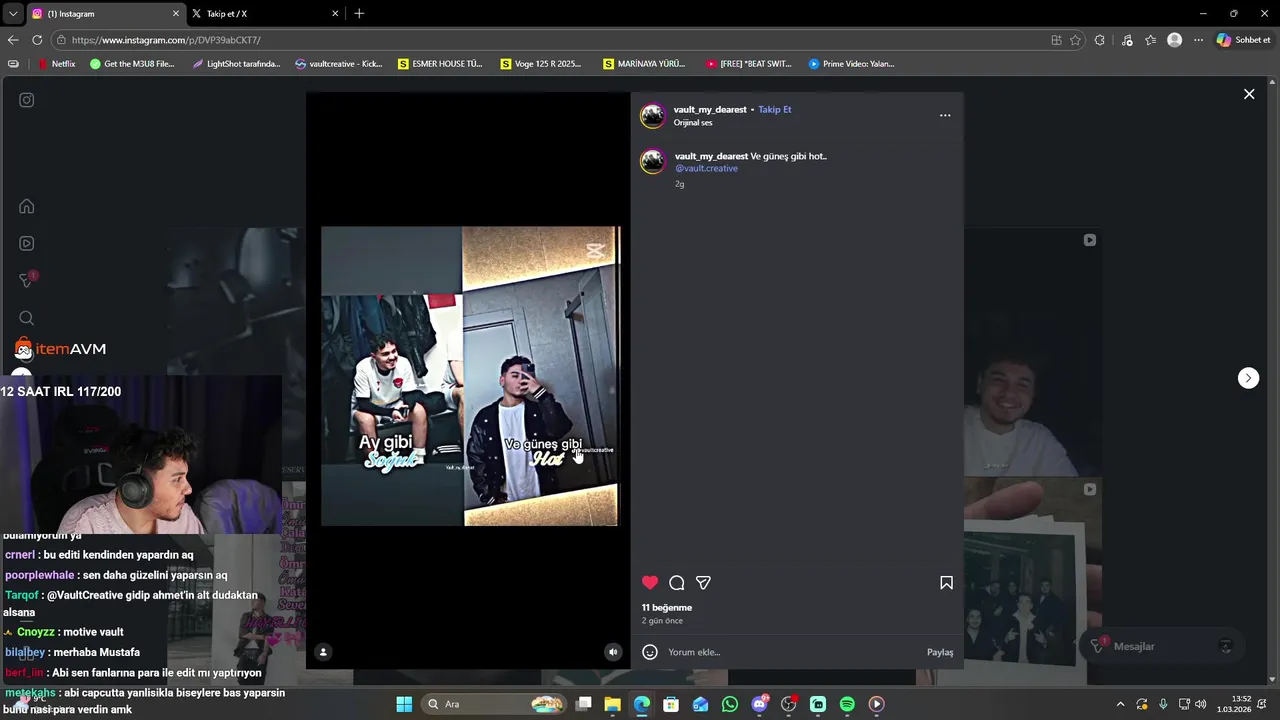Click the Instagram URL address bar
This screenshot has width=1280, height=720.
pyautogui.click(x=550, y=40)
